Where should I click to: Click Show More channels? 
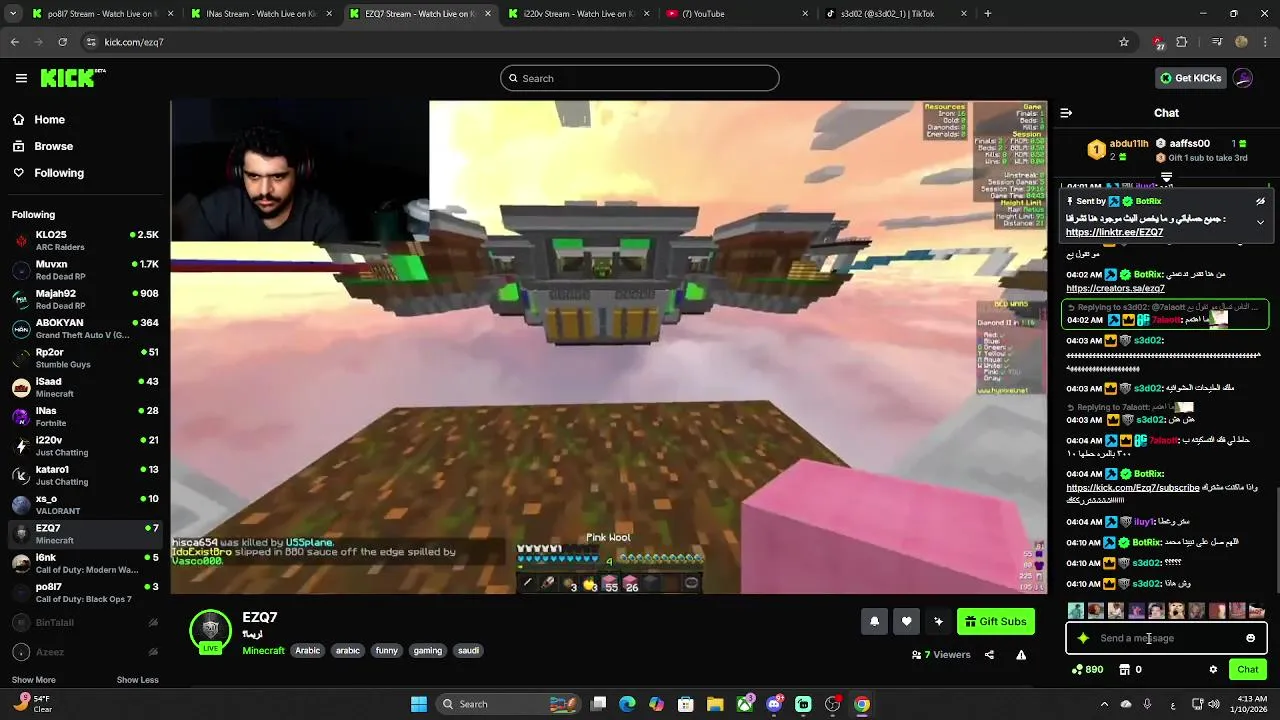[33, 680]
